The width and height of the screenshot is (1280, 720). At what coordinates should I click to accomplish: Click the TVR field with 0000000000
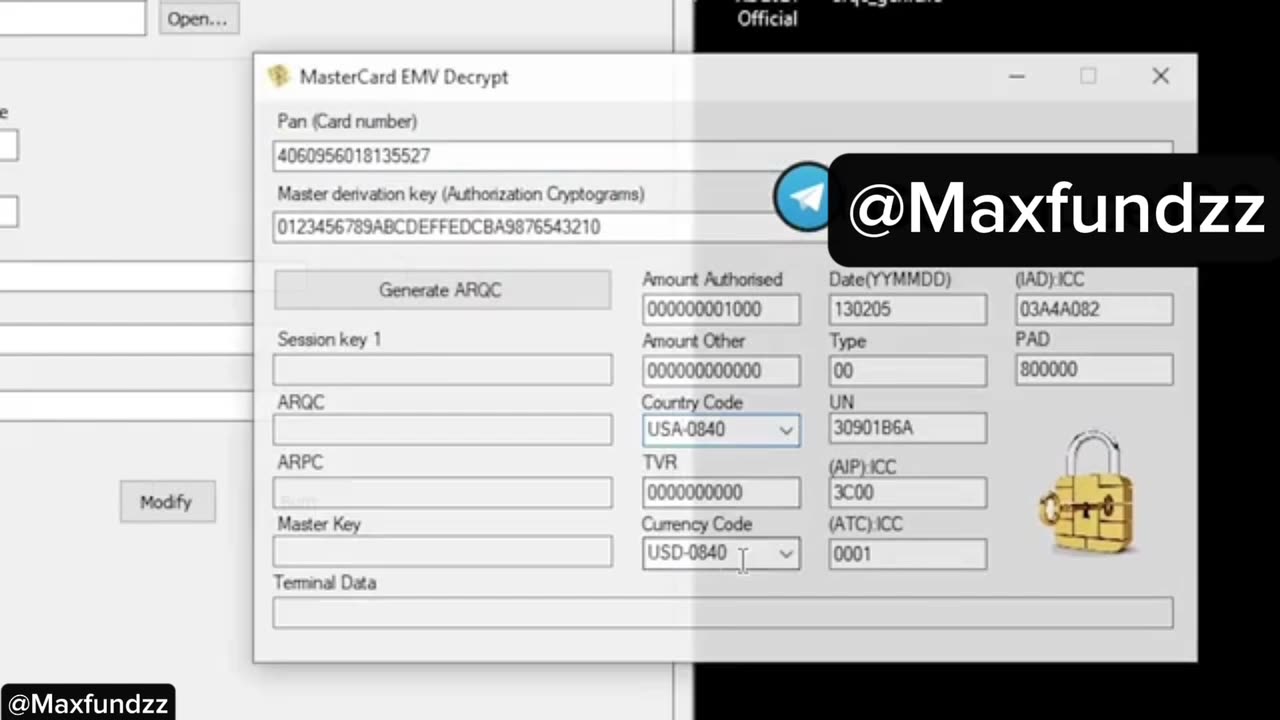[x=721, y=493]
